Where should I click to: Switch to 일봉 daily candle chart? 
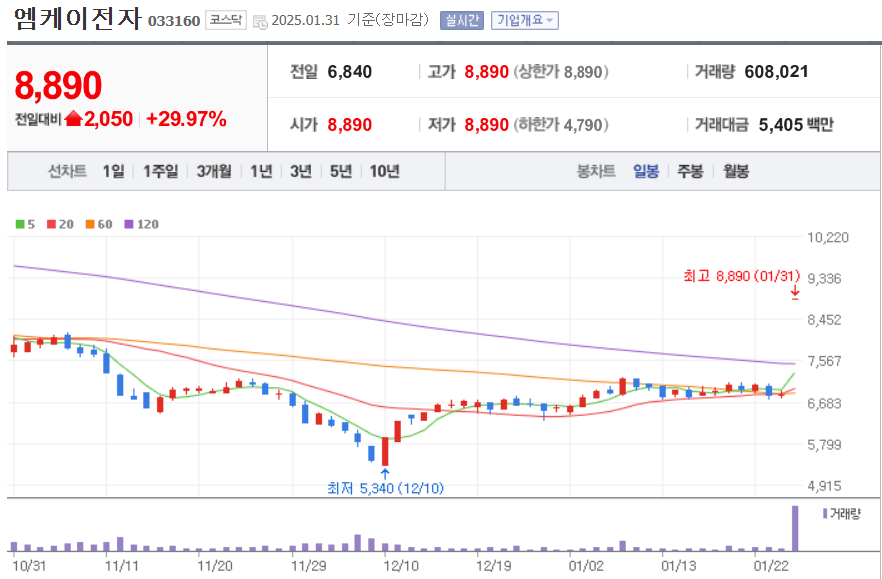[x=646, y=171]
